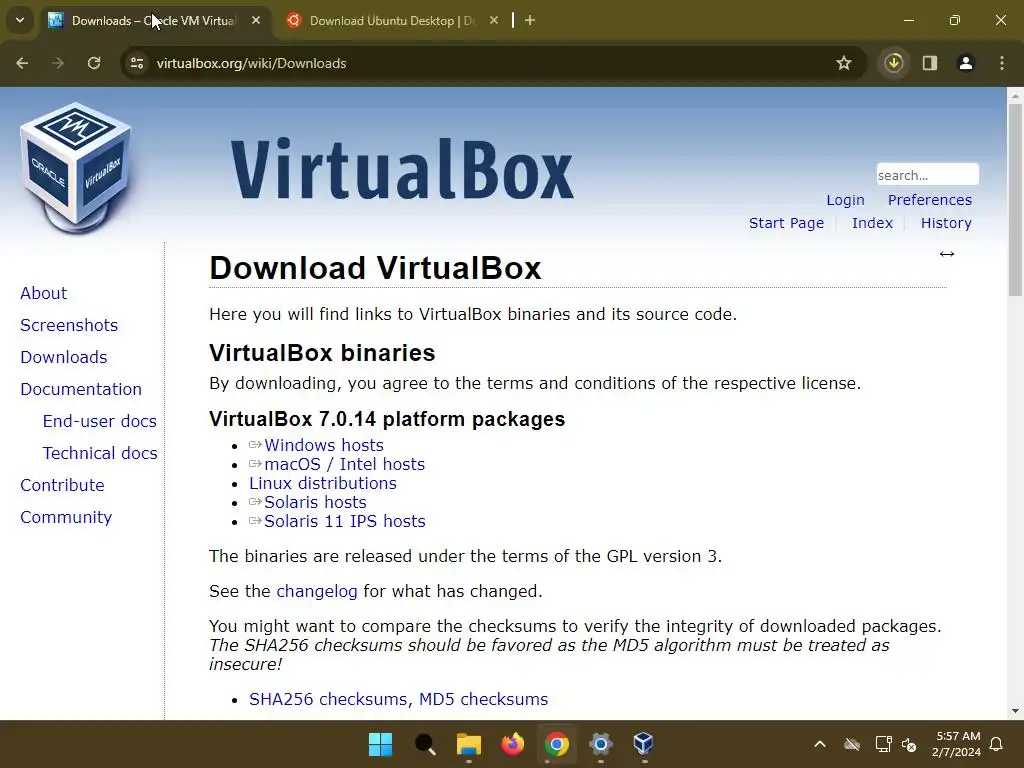Close the Downloads – Oracle VM VirtualBox tab
Screen dimensions: 1024x768
tap(256, 20)
